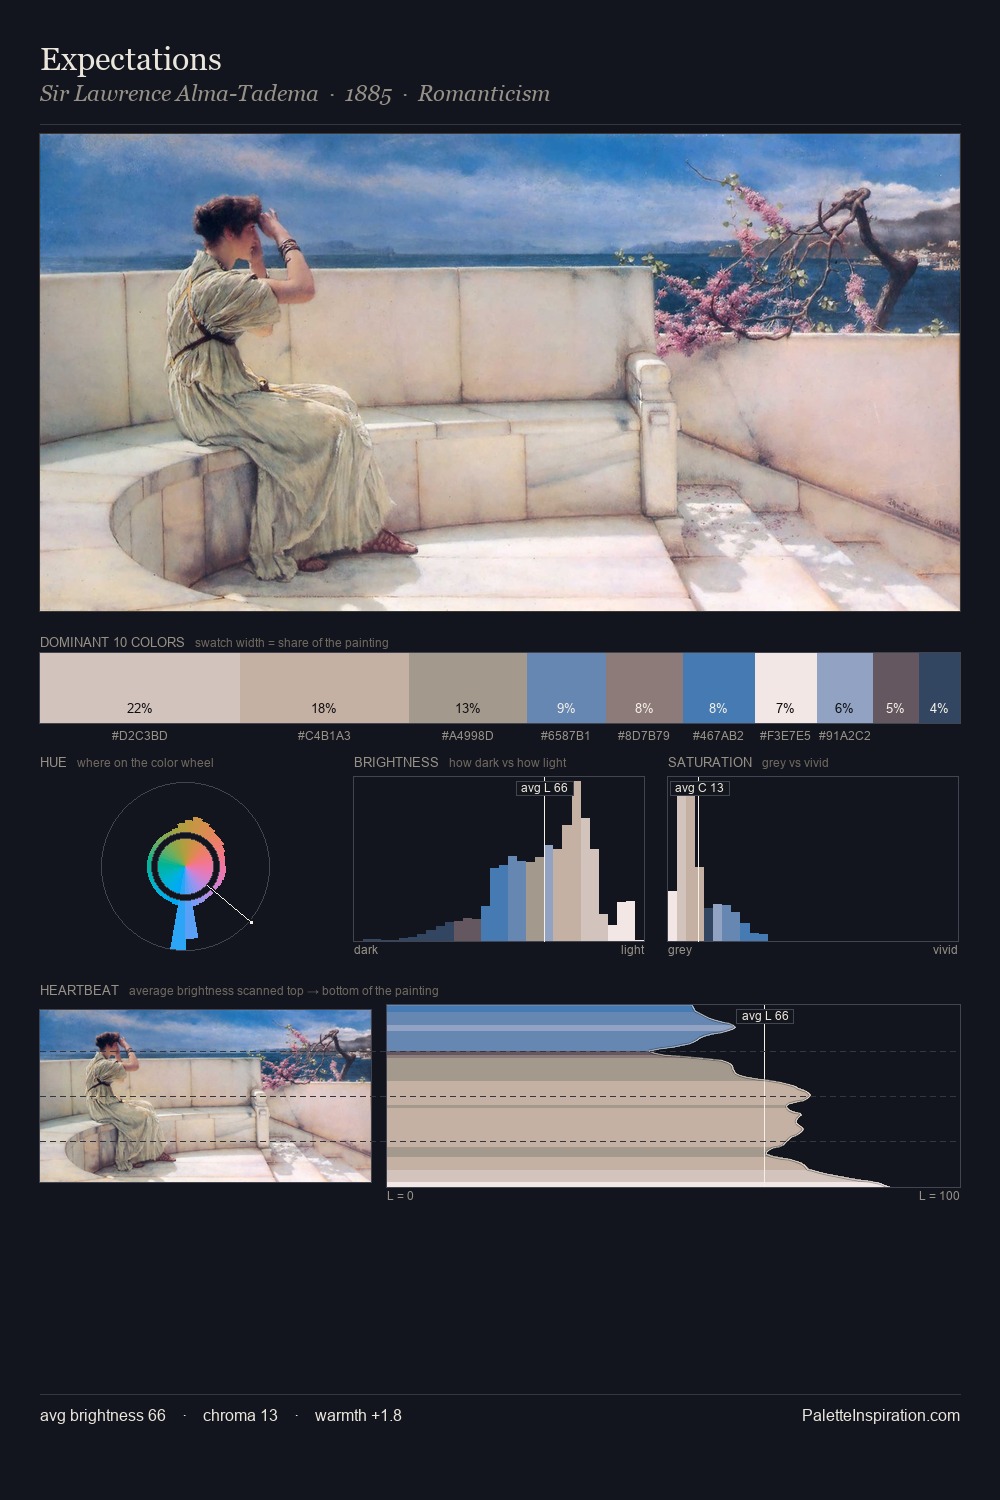Click "where on the color wheel" caption
The width and height of the screenshot is (1000, 1500).
click(x=145, y=763)
